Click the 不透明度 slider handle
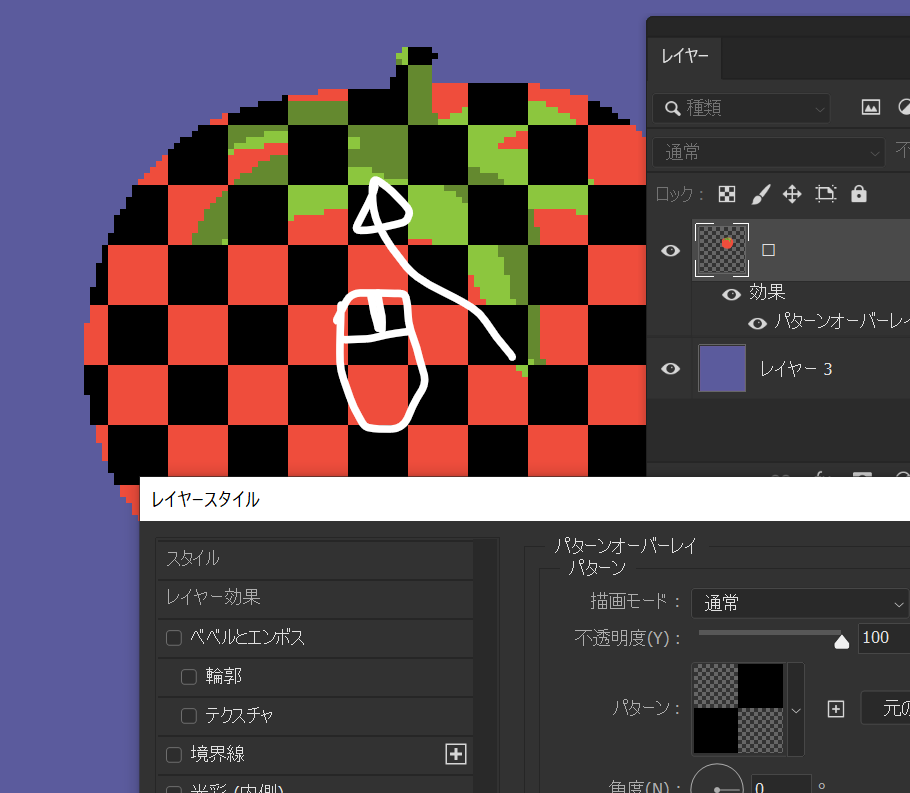 coord(842,641)
